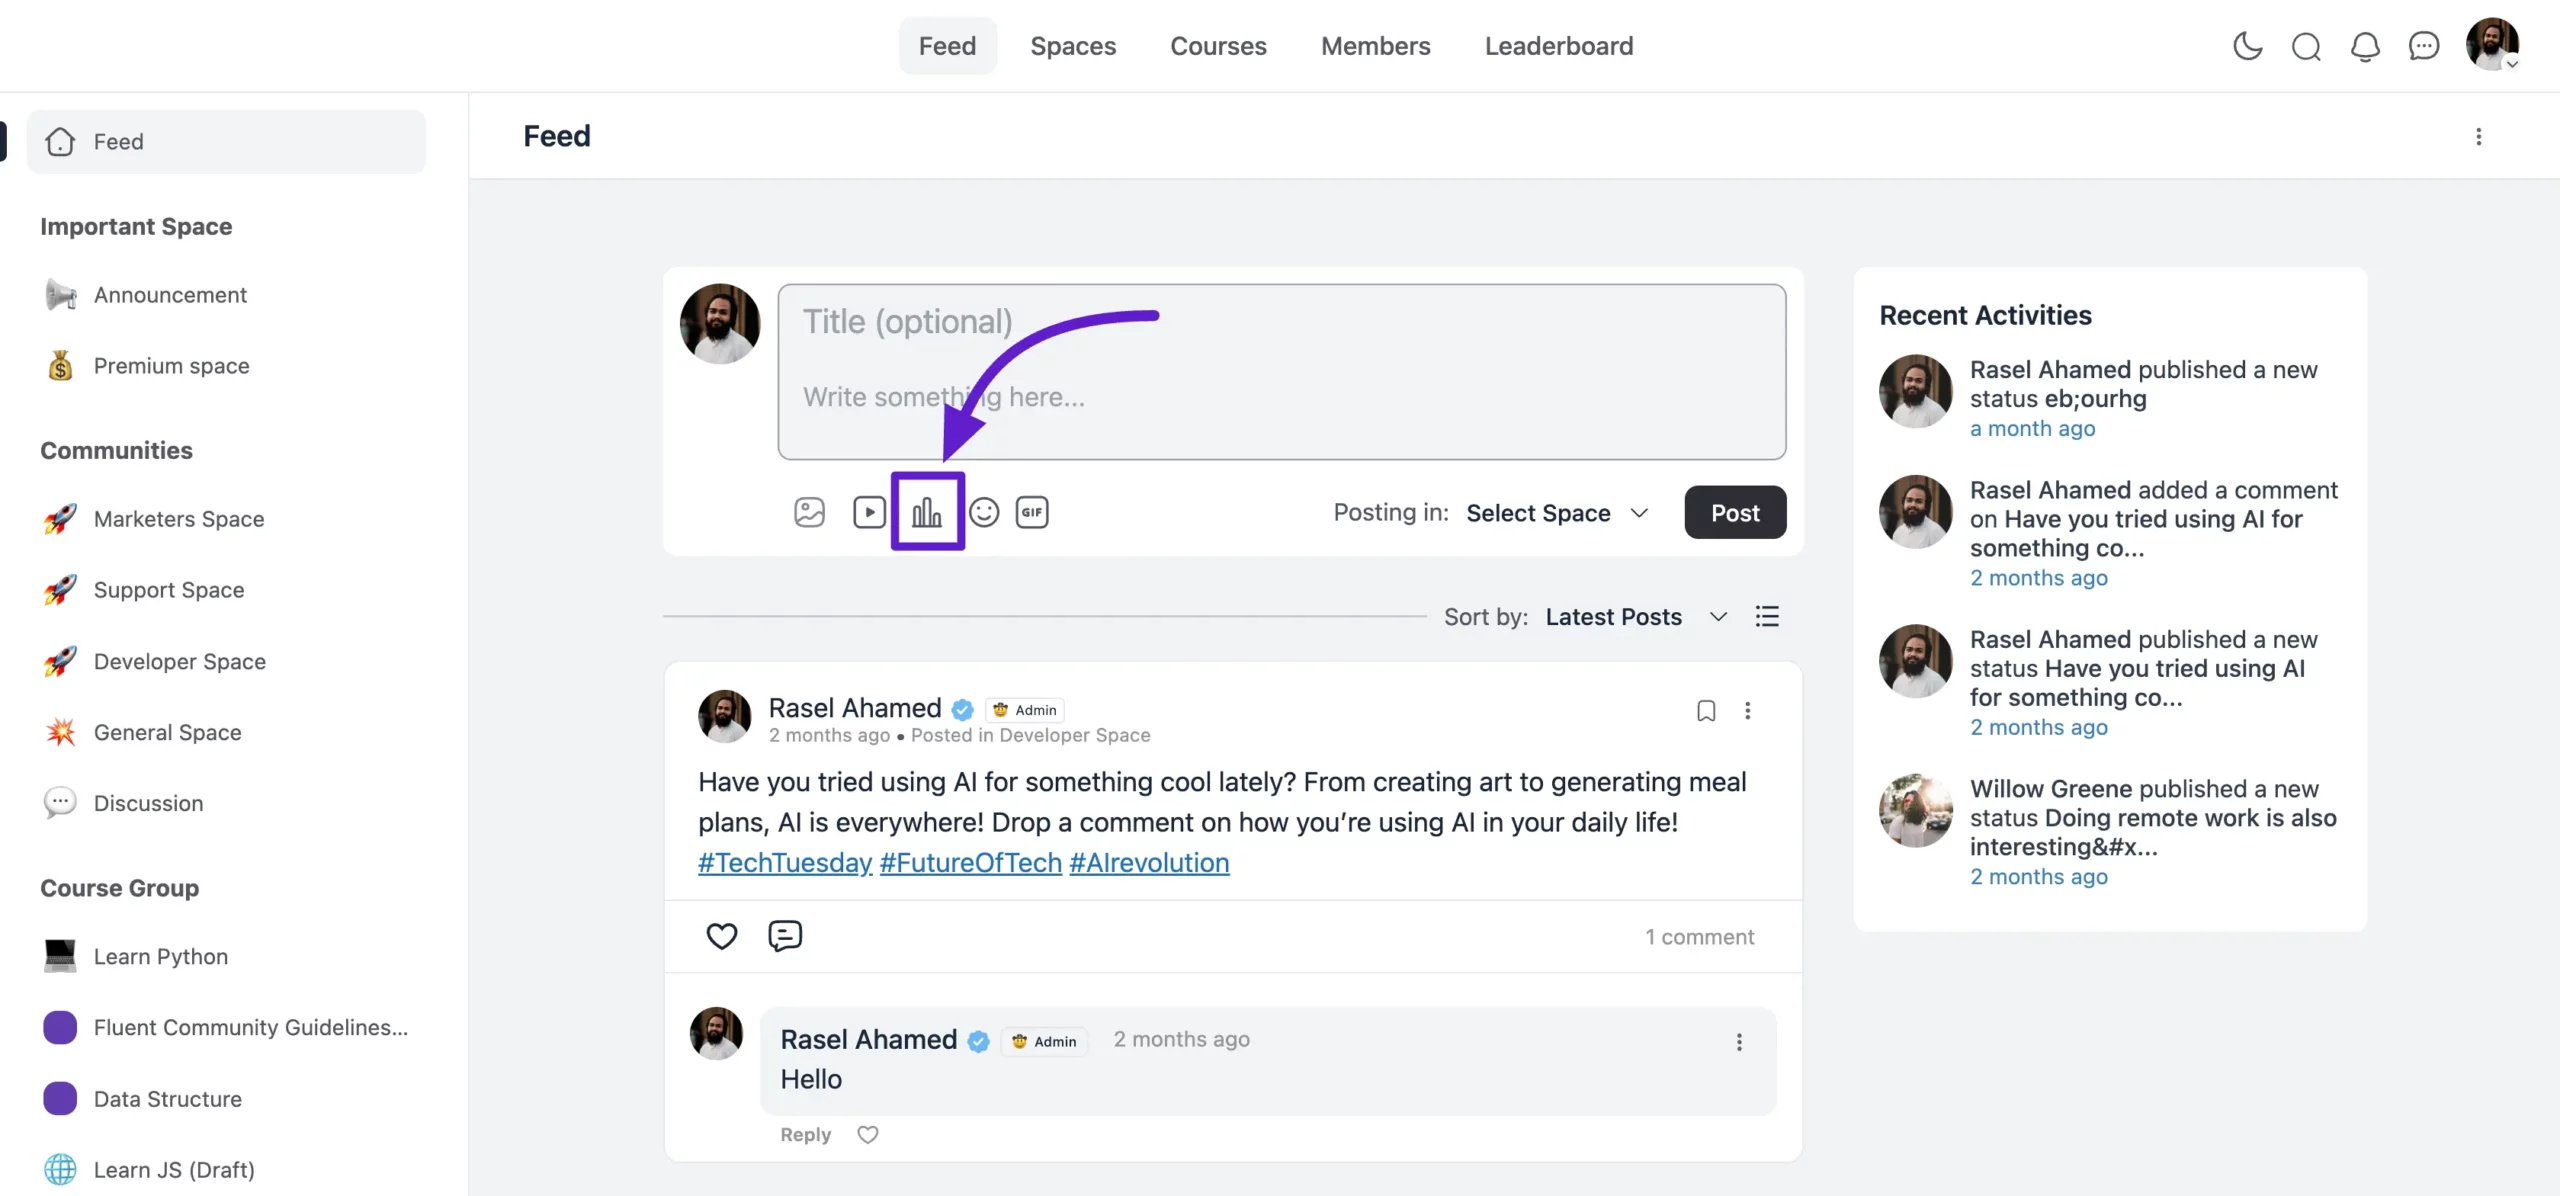Switch to the Courses tab

pyautogui.click(x=1218, y=46)
